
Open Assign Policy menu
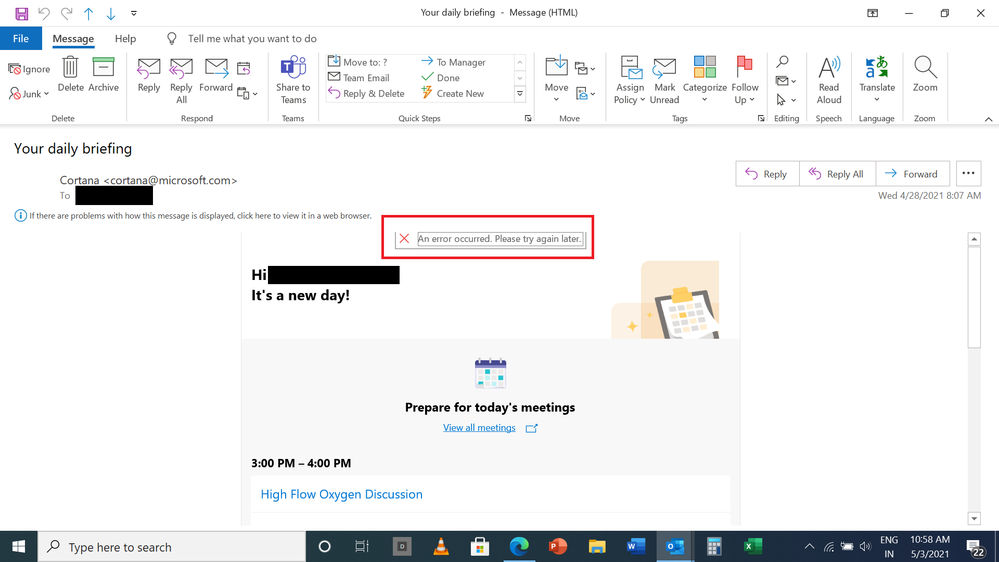[630, 80]
